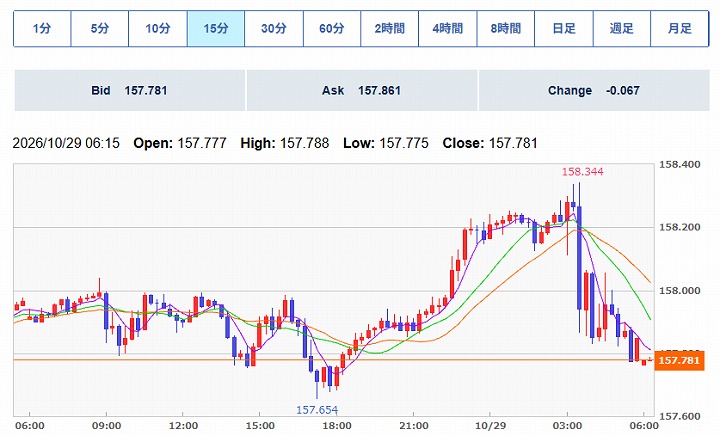The height and width of the screenshot is (436, 720).
Task: Show the 週足 weekly chart
Action: click(622, 28)
